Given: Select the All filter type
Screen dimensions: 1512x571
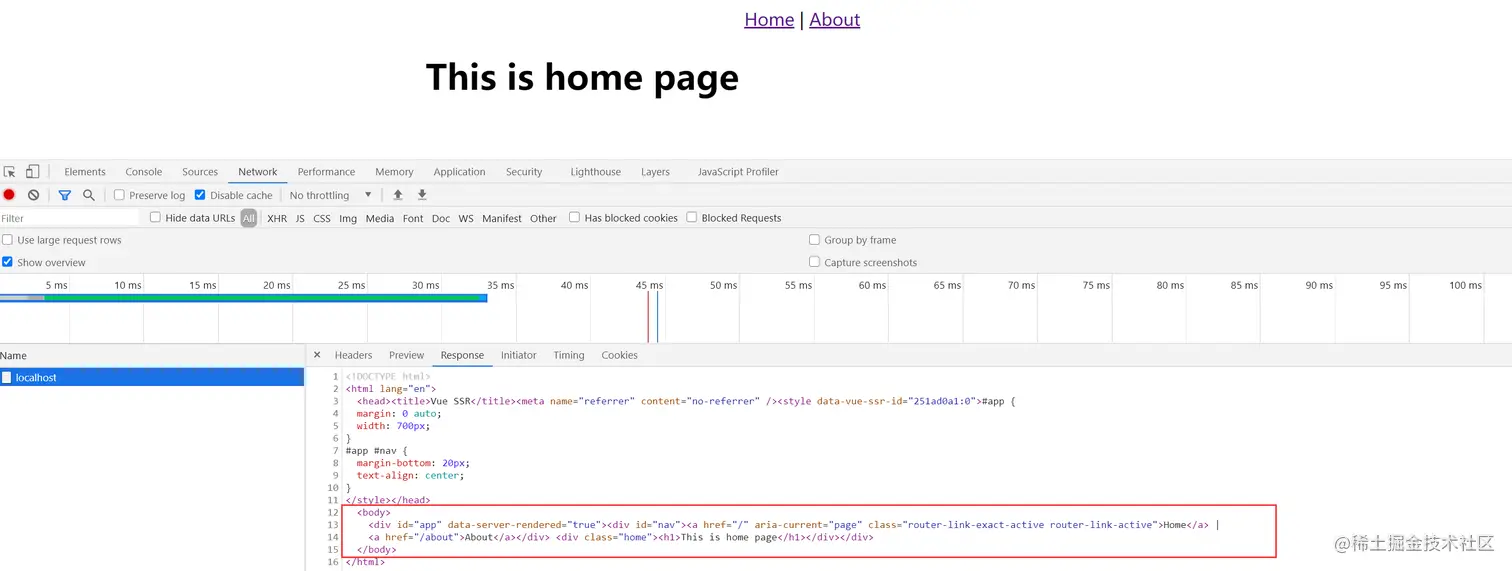Looking at the screenshot, I should click(249, 218).
